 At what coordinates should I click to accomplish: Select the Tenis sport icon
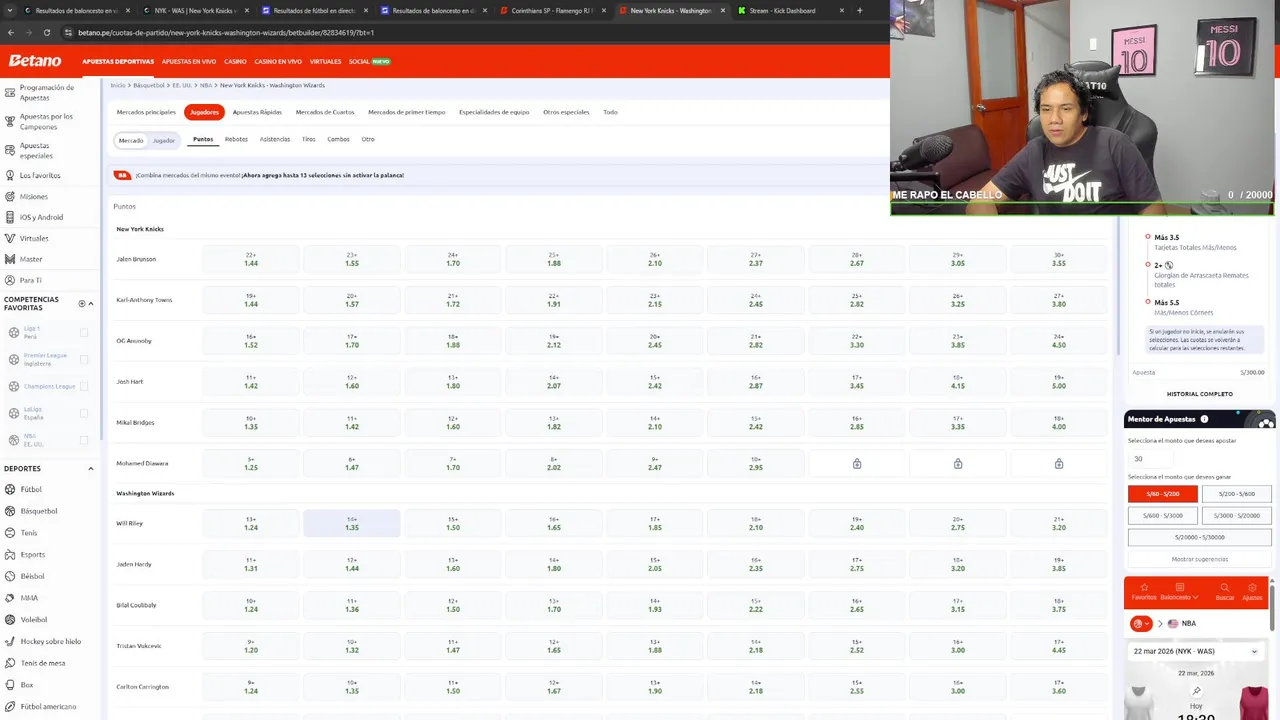point(10,533)
